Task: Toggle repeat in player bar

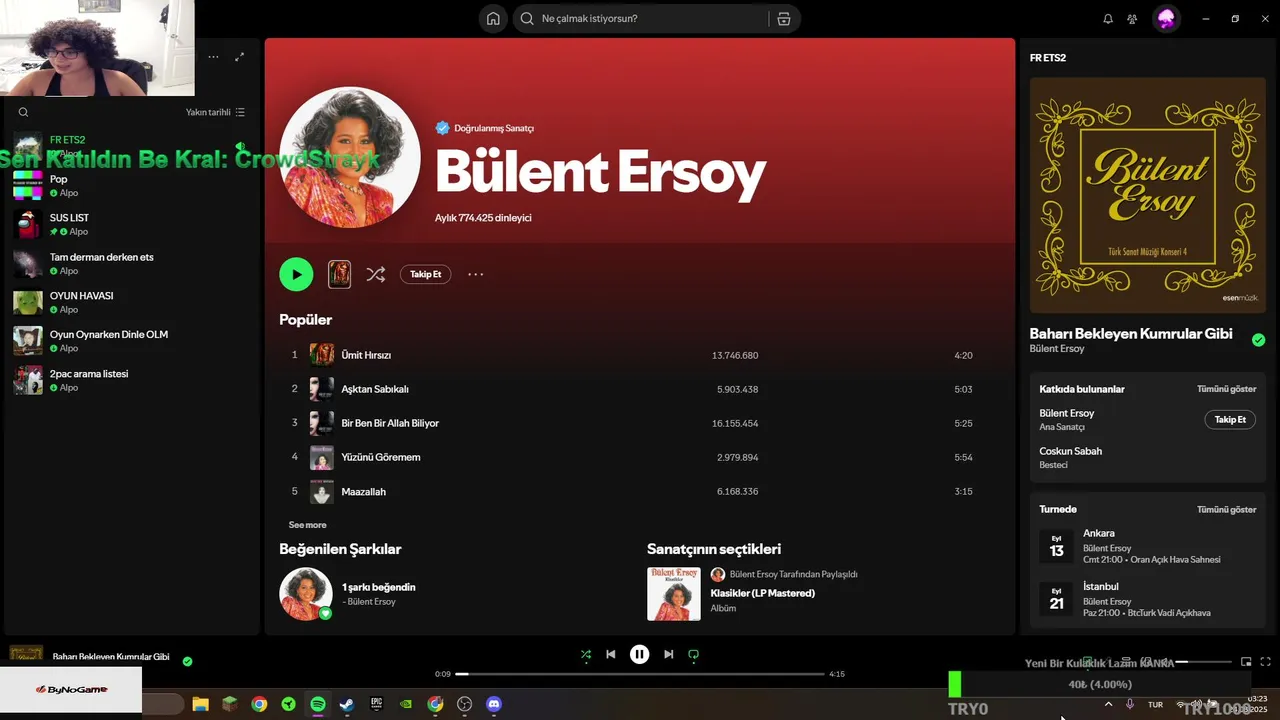Action: point(693,654)
